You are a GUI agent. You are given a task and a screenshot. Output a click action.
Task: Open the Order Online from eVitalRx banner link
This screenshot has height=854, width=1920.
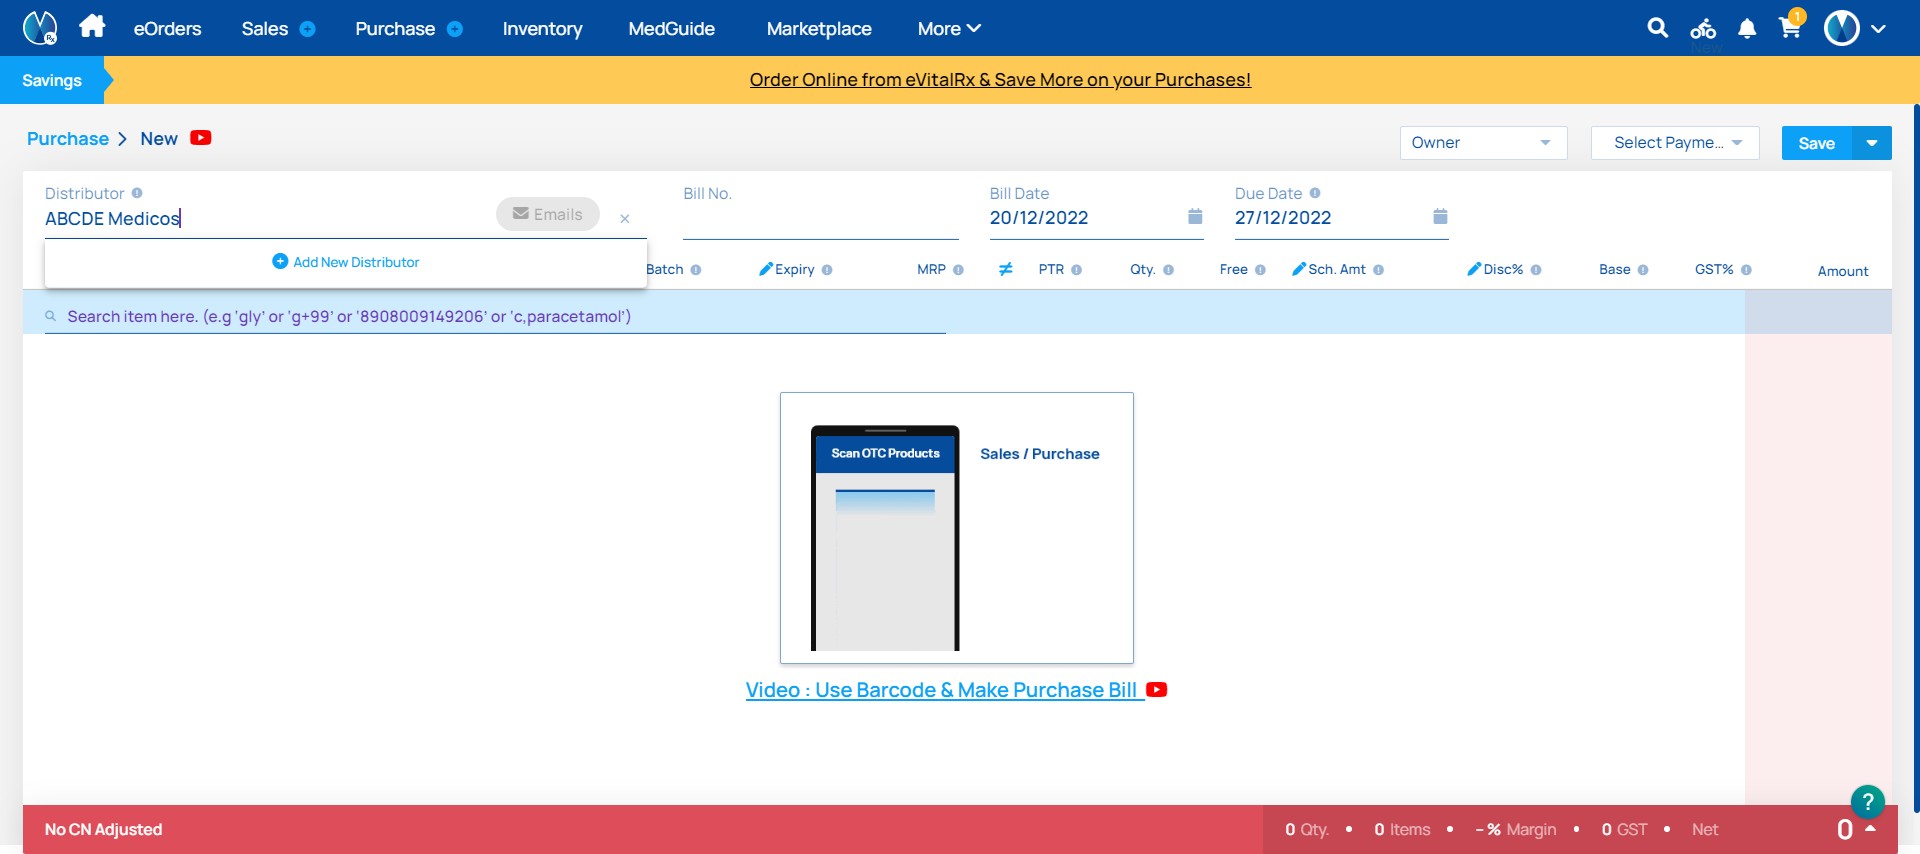1000,80
